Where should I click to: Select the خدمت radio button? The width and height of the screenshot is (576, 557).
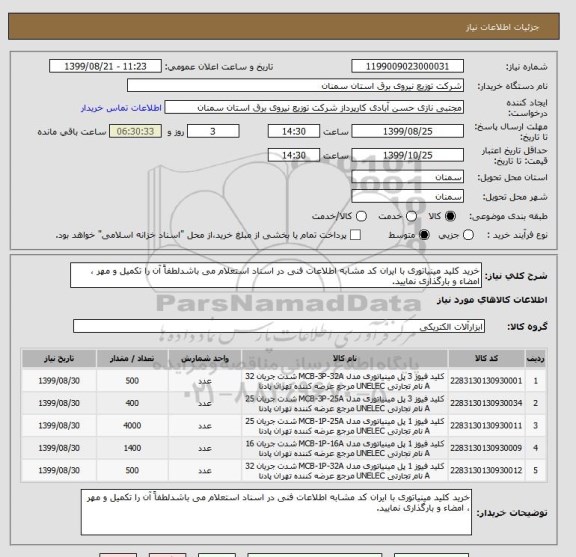tap(411, 216)
